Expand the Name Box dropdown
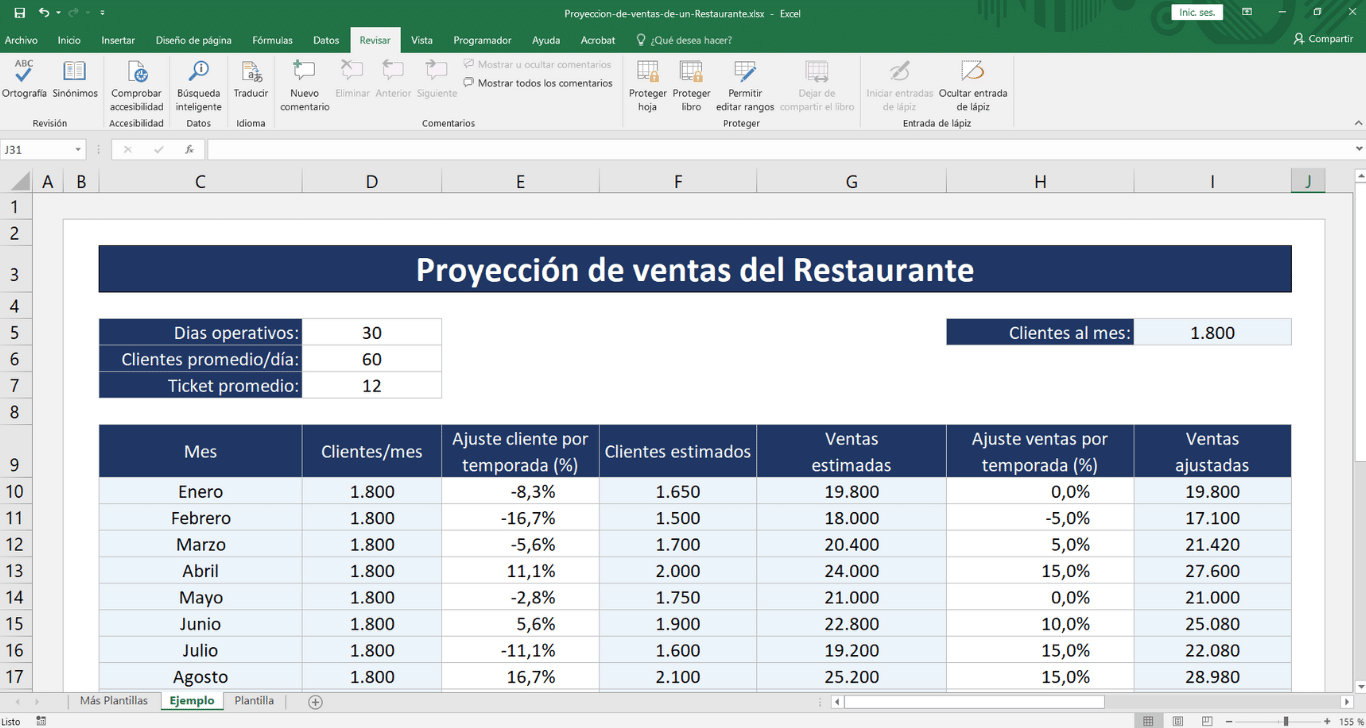Screen dimensions: 1366x728 (78, 150)
